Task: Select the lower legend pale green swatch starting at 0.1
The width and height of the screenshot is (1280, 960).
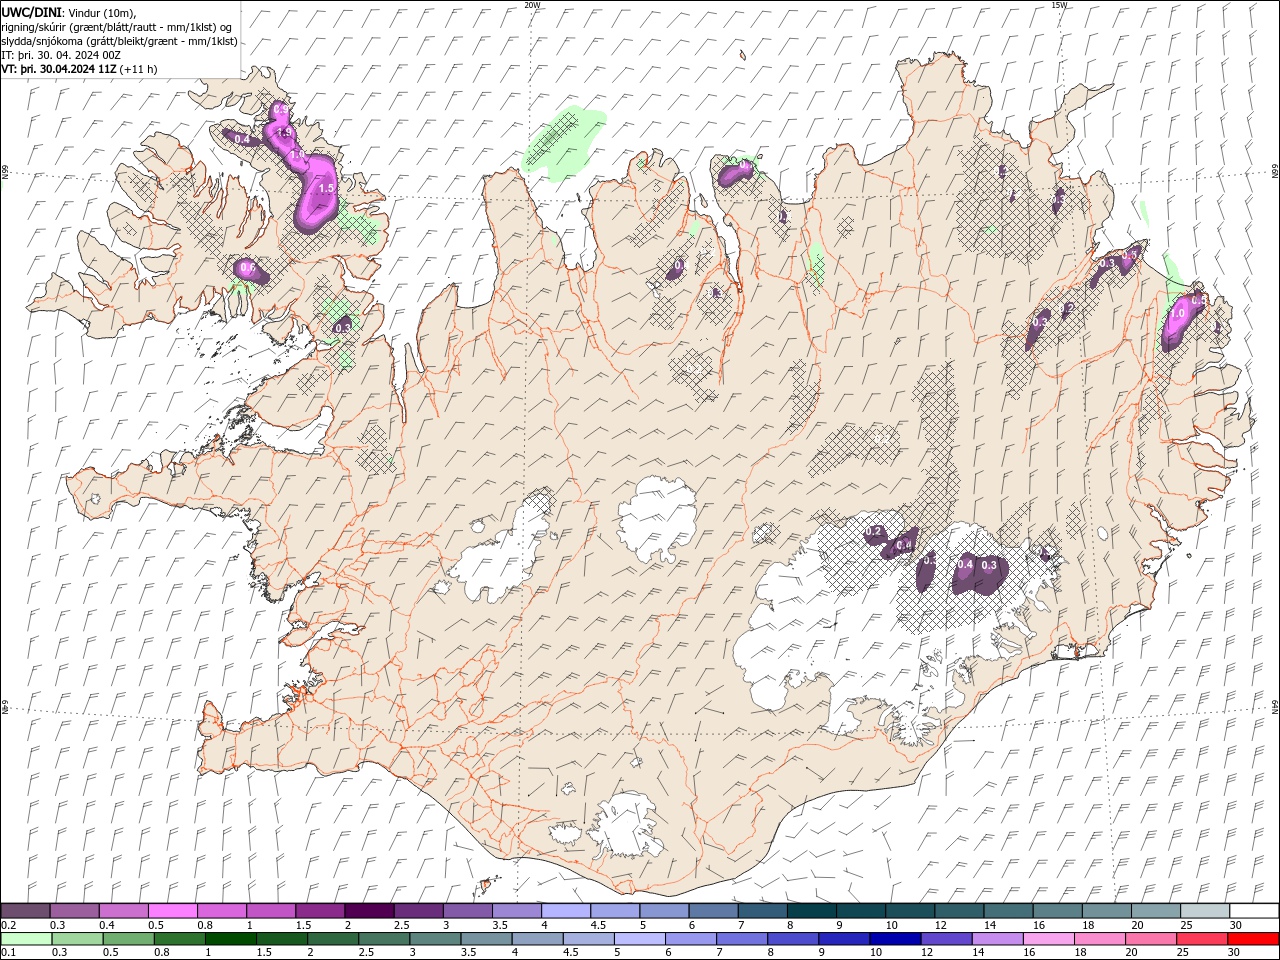Action: pos(26,939)
